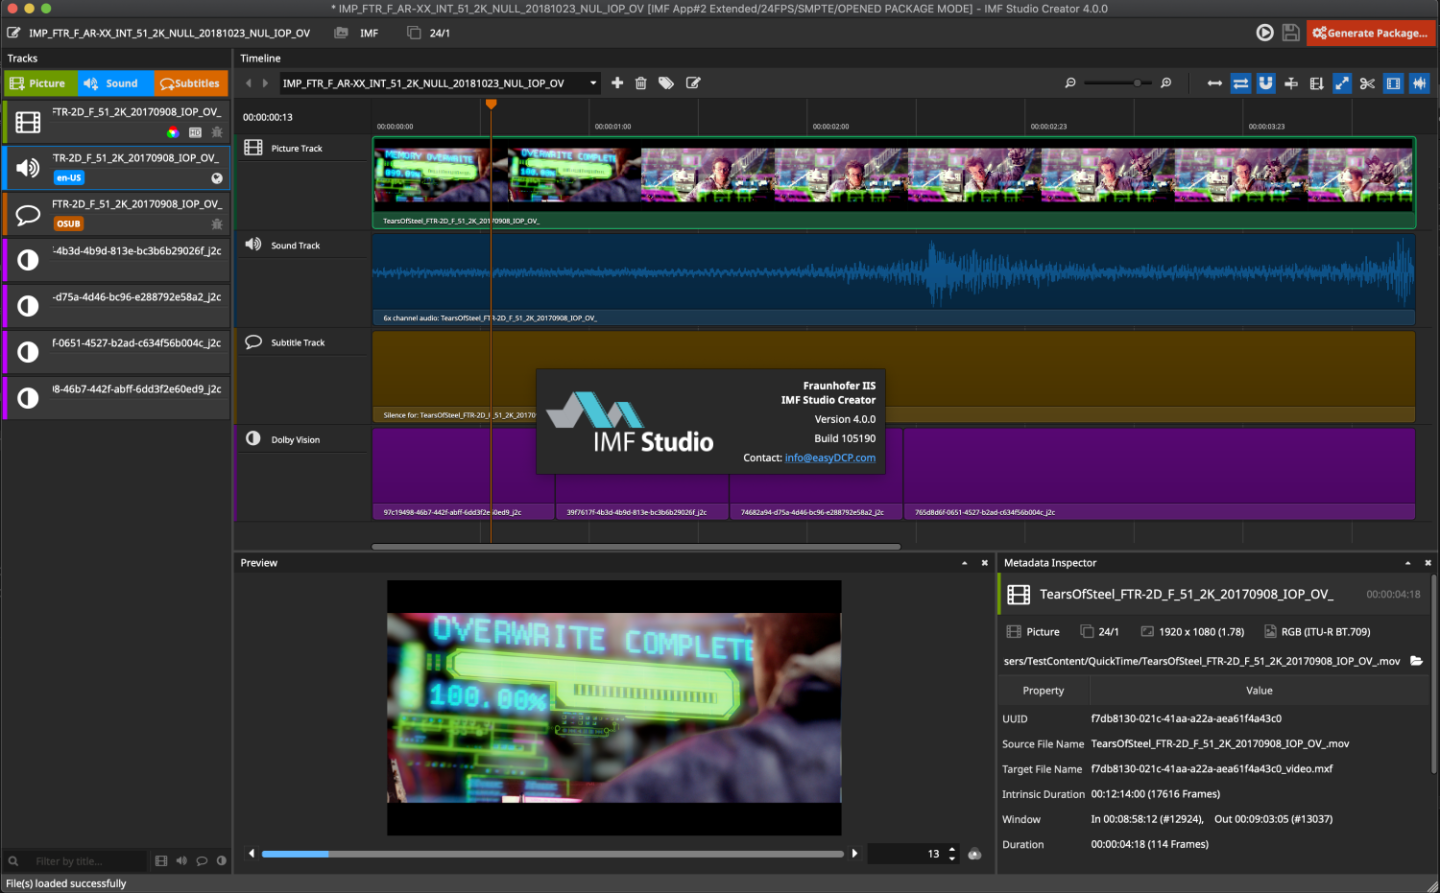The image size is (1440, 893).
Task: Click the globe icon on the sound asset
Action: (x=217, y=178)
